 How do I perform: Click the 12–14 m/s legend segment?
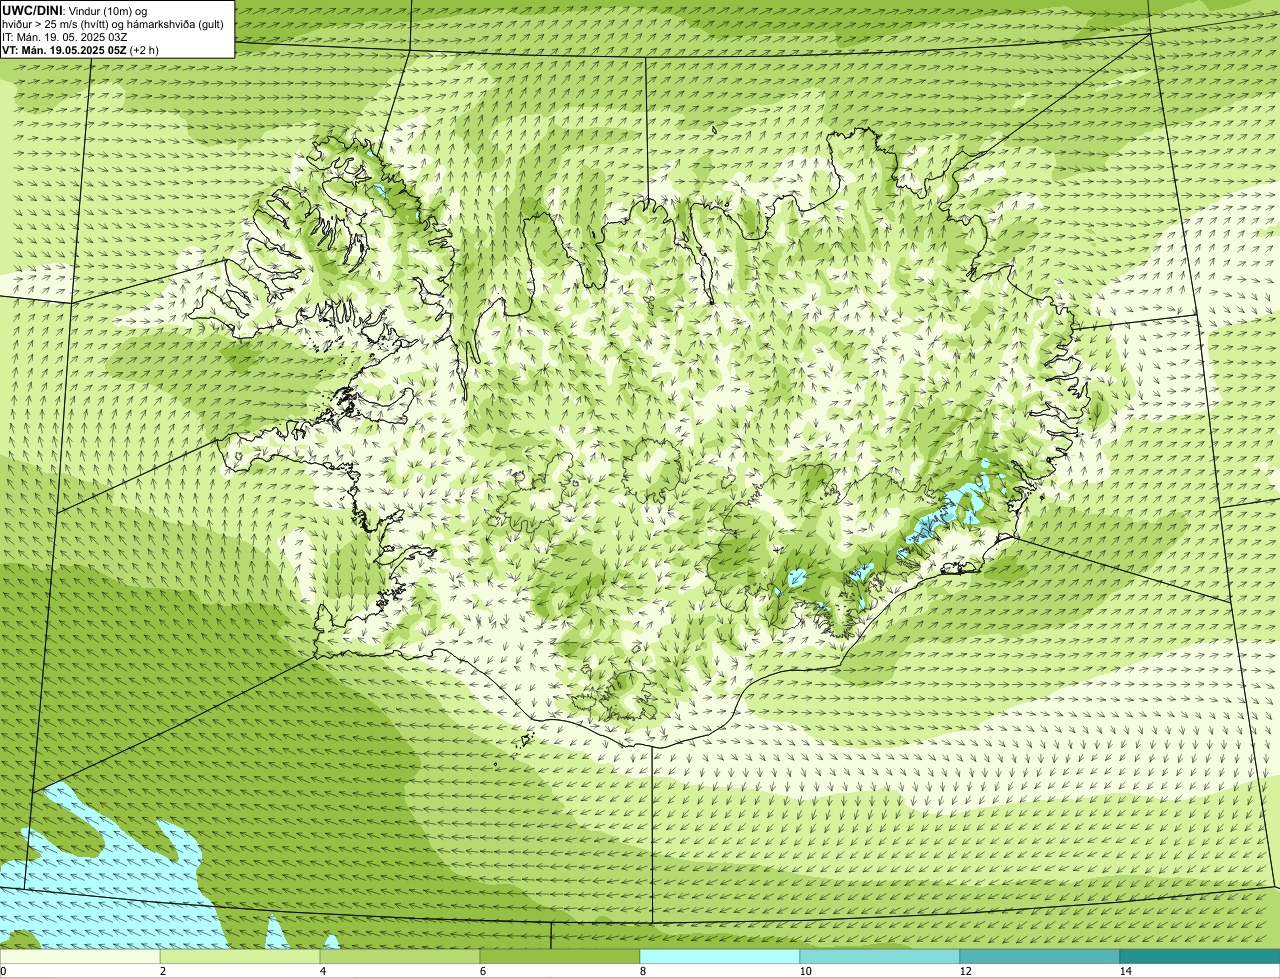[1040, 956]
